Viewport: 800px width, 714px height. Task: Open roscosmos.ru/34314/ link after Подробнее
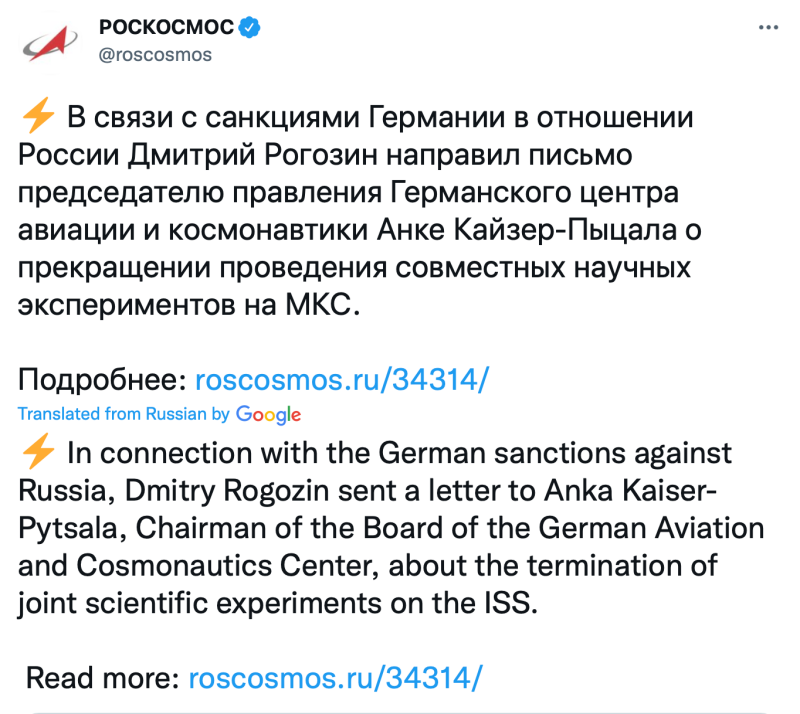coord(340,380)
